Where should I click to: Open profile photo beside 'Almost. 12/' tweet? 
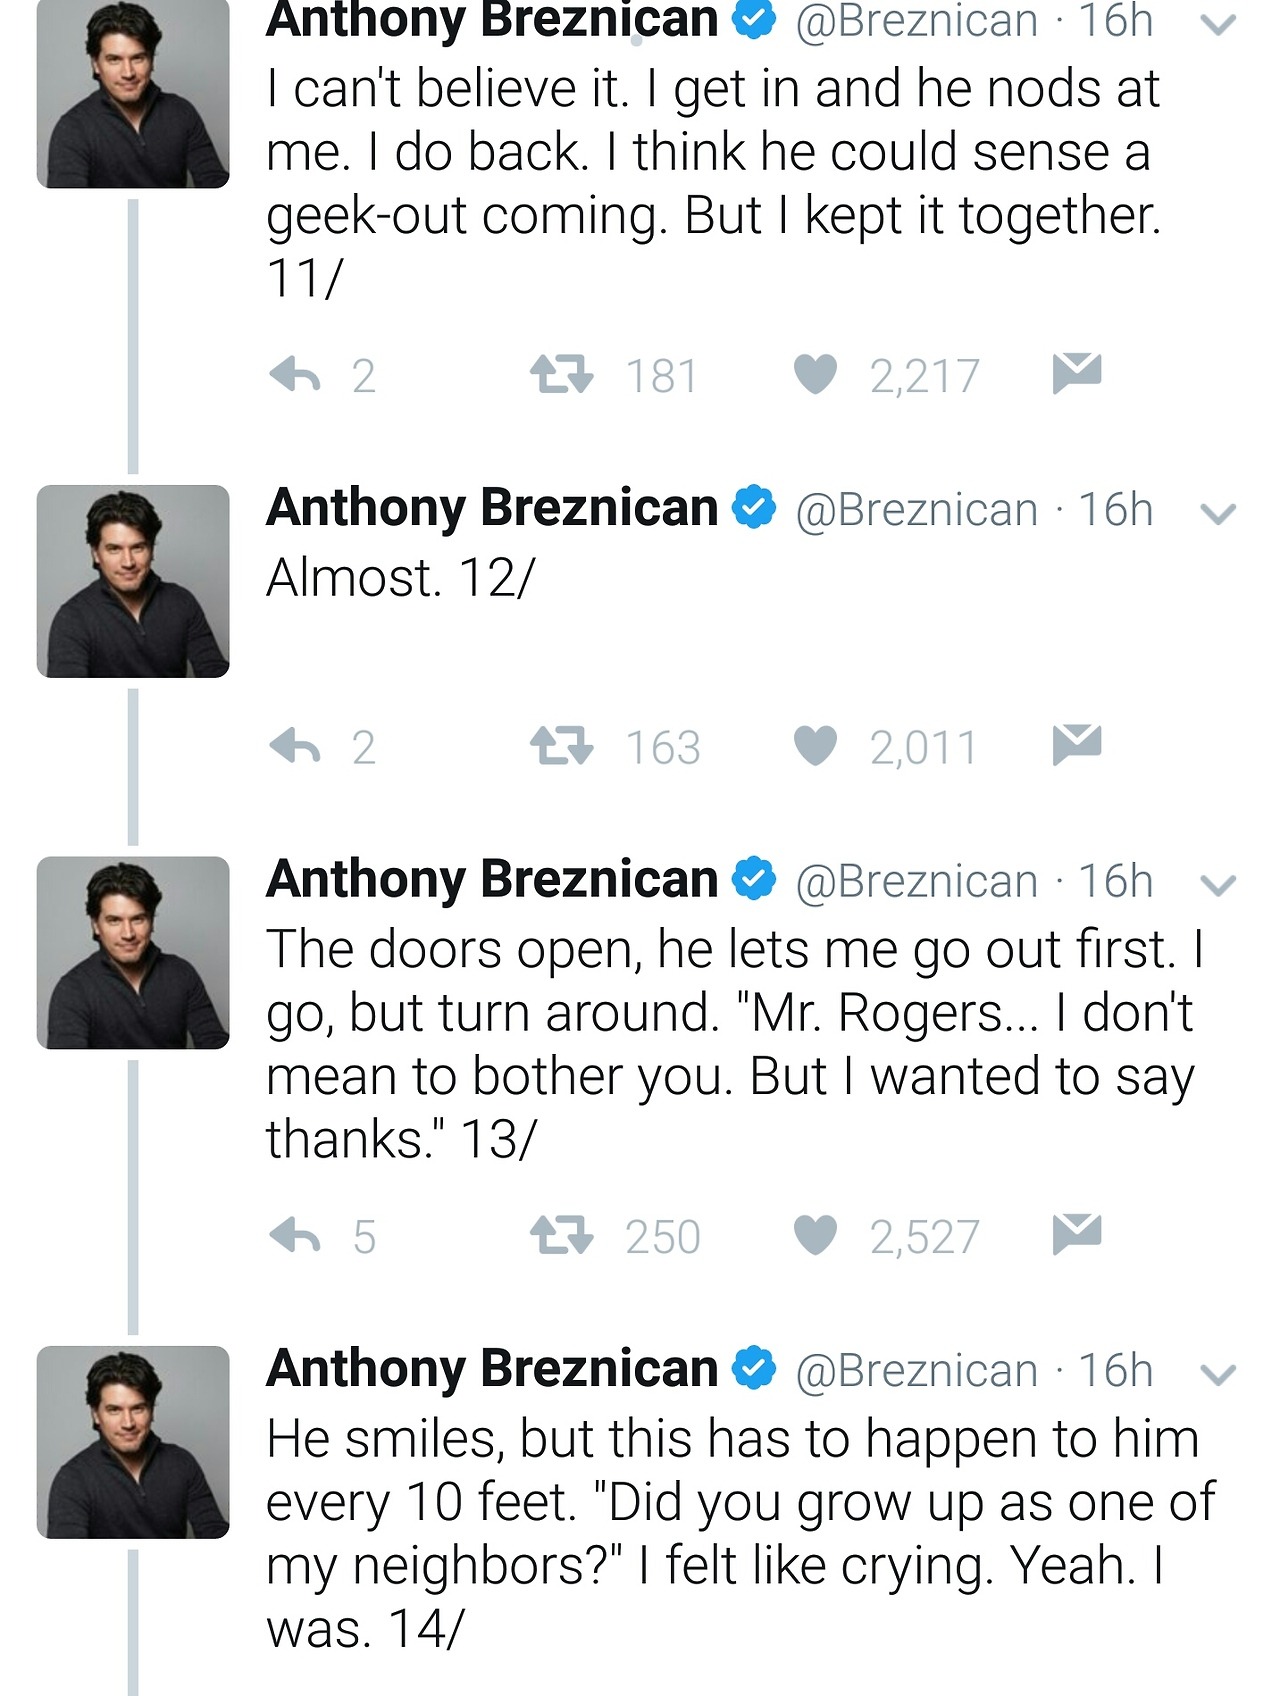coord(133,581)
